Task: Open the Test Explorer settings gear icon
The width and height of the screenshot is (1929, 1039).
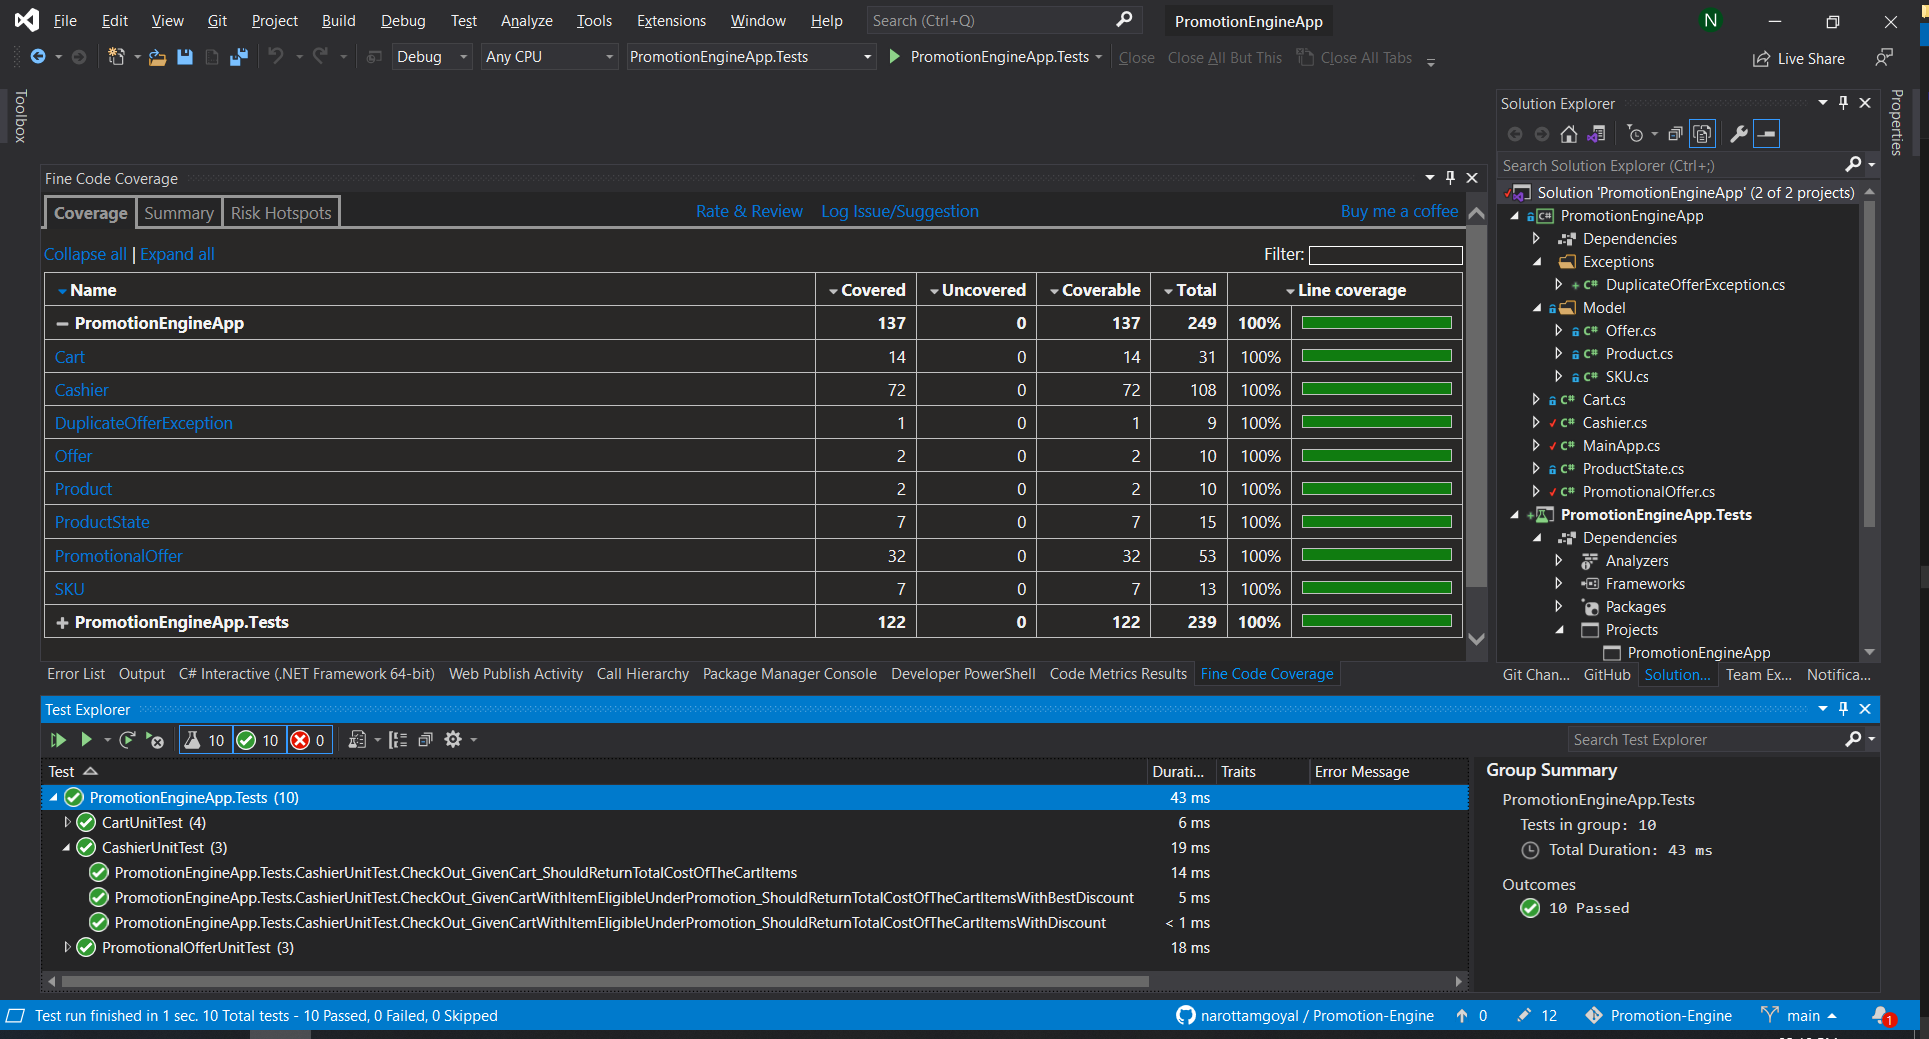Action: [x=452, y=740]
